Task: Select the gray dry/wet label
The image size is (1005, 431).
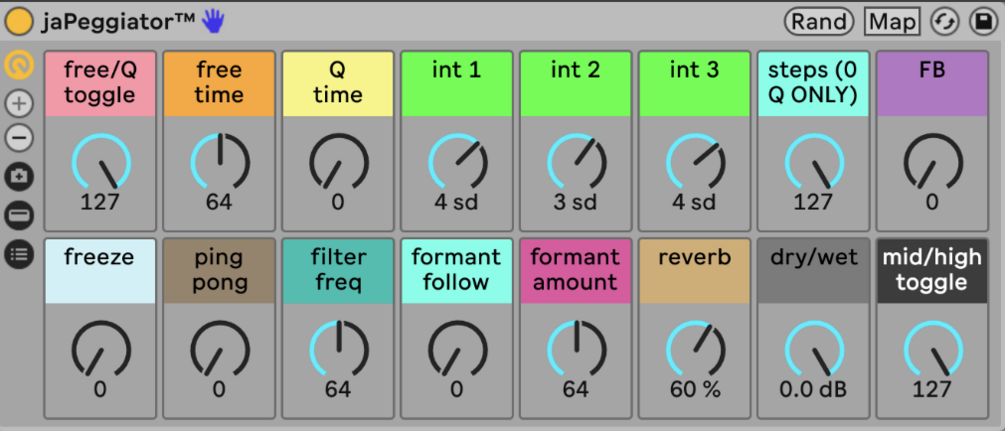Action: 814,271
